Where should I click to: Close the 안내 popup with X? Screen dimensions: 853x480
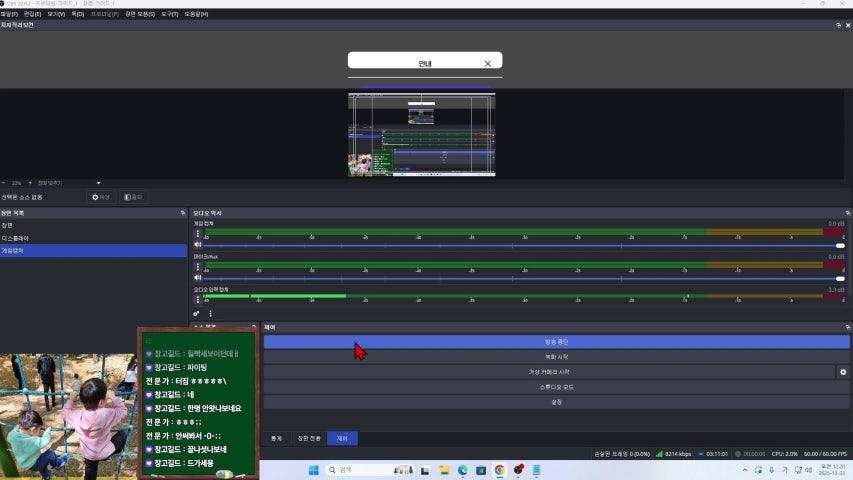tap(487, 63)
